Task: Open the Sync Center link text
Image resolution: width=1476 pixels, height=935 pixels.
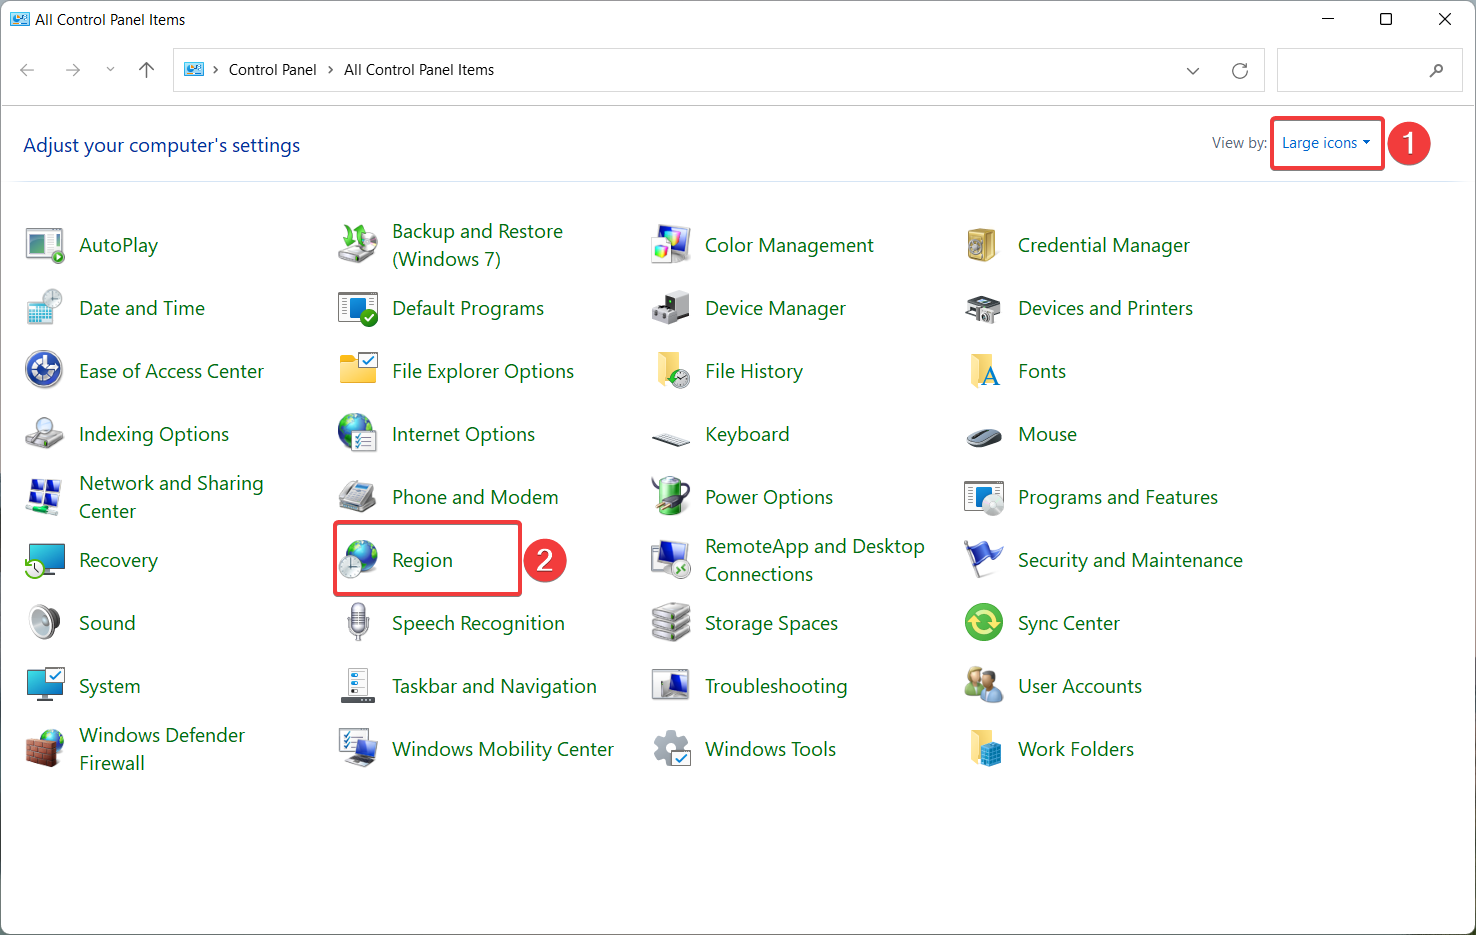Action: click(x=1069, y=623)
